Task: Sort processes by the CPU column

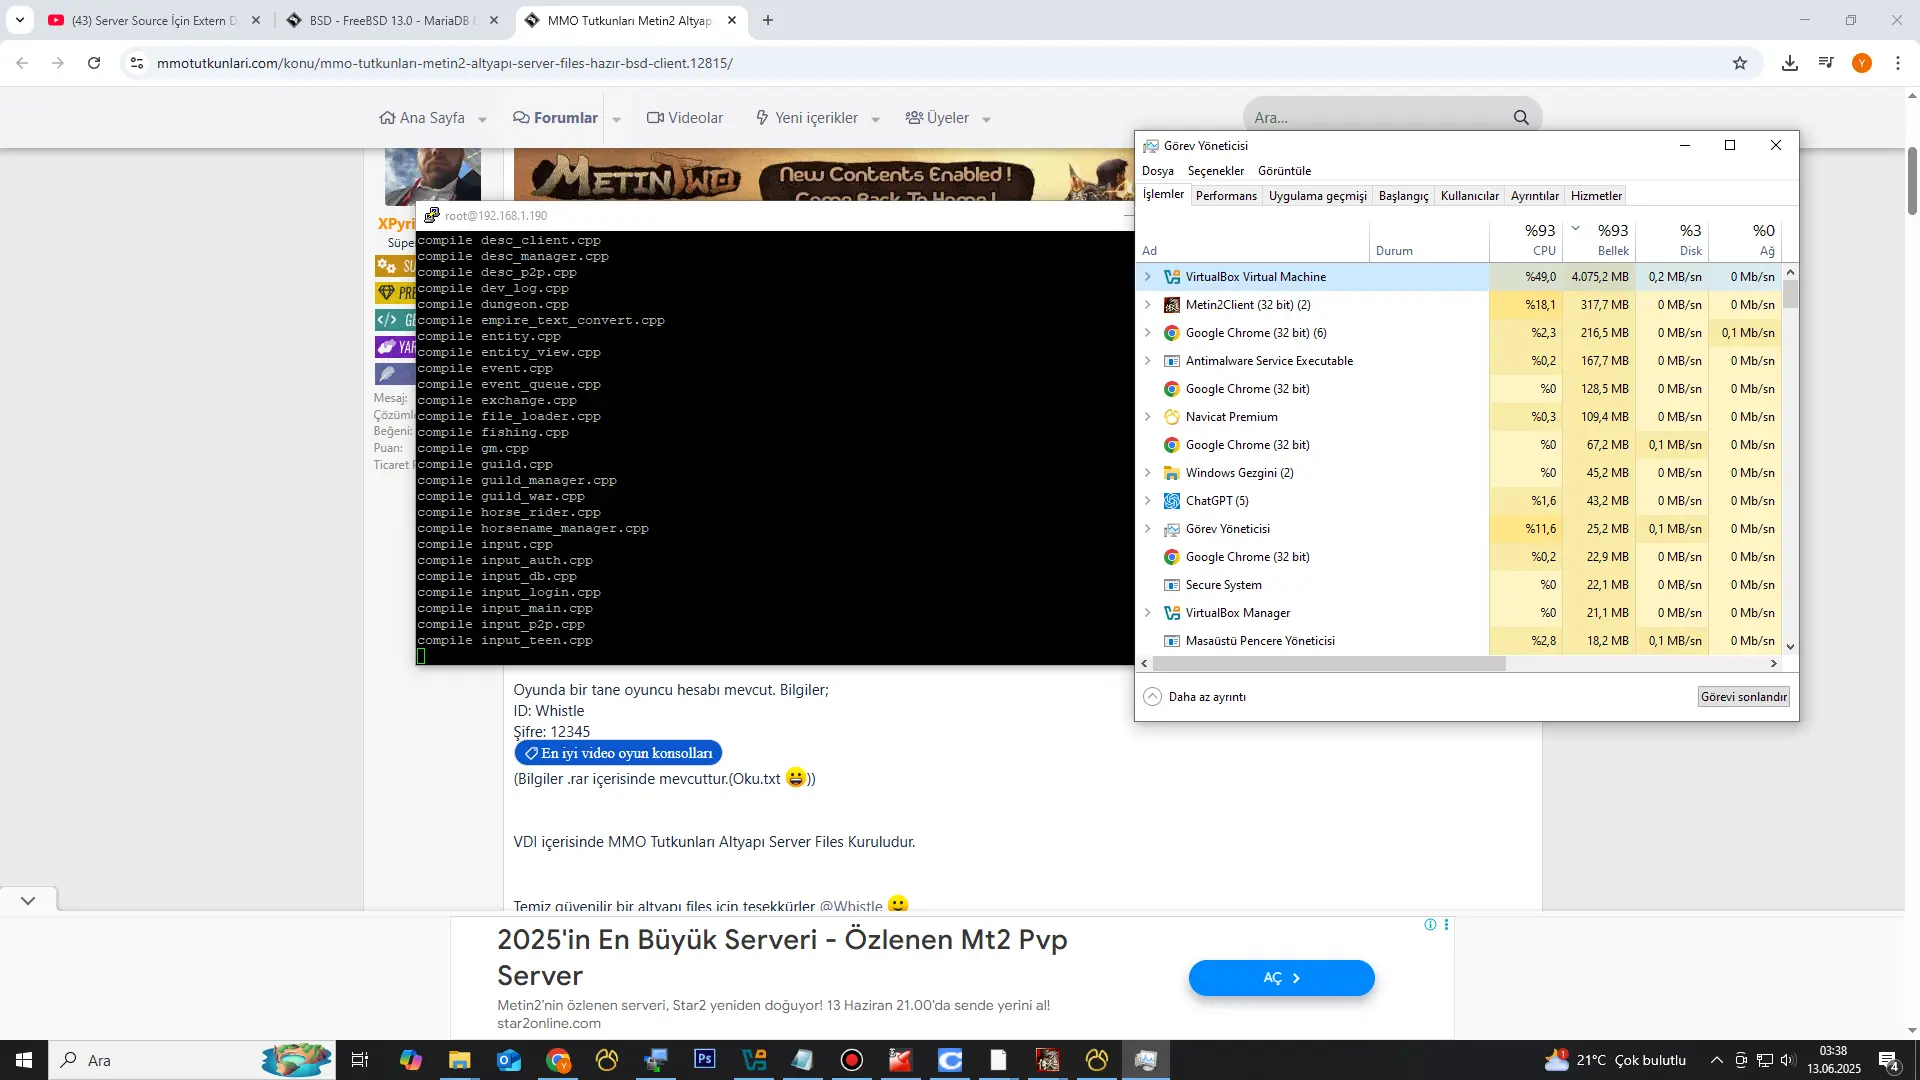Action: (x=1527, y=239)
